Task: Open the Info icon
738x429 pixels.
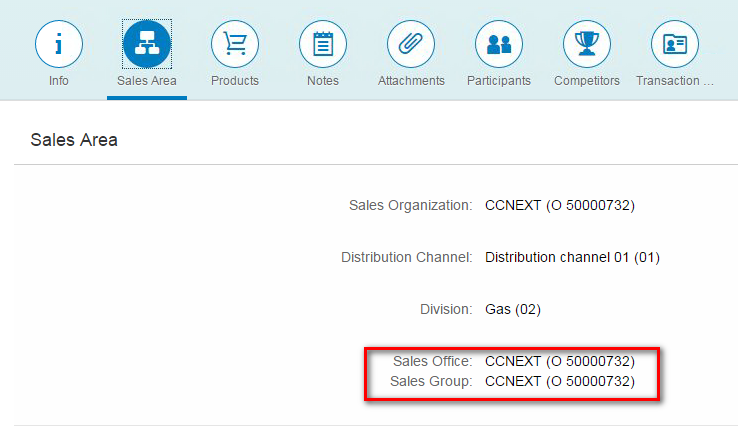Action: pos(59,44)
